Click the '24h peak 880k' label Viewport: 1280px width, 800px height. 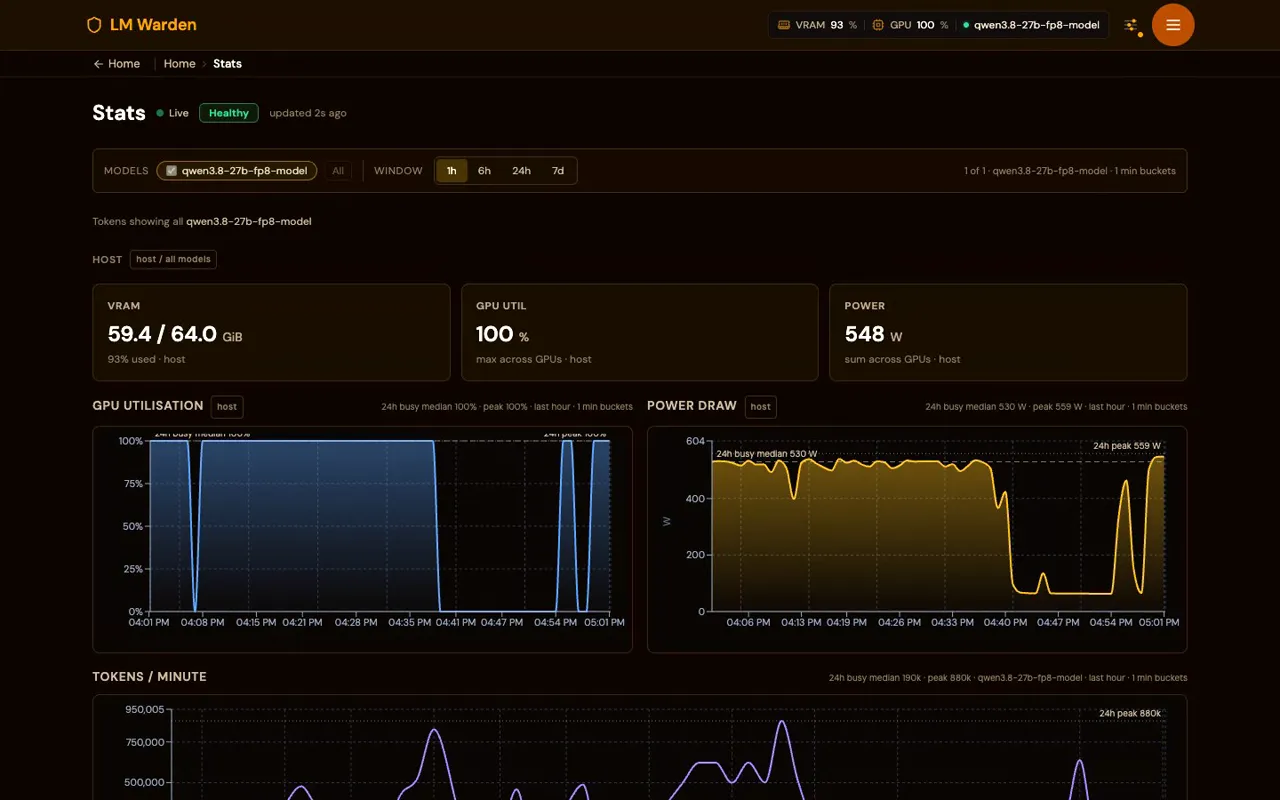coord(1130,713)
